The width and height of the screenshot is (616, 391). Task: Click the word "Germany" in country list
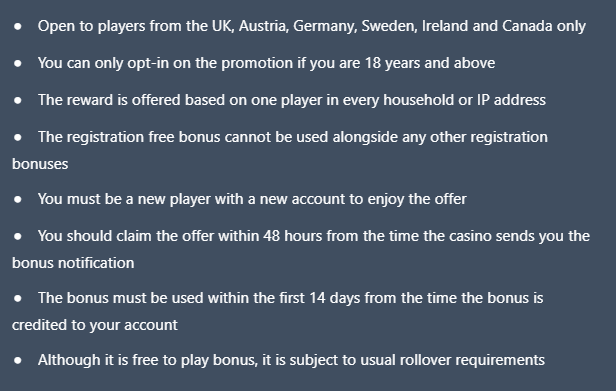click(x=325, y=26)
